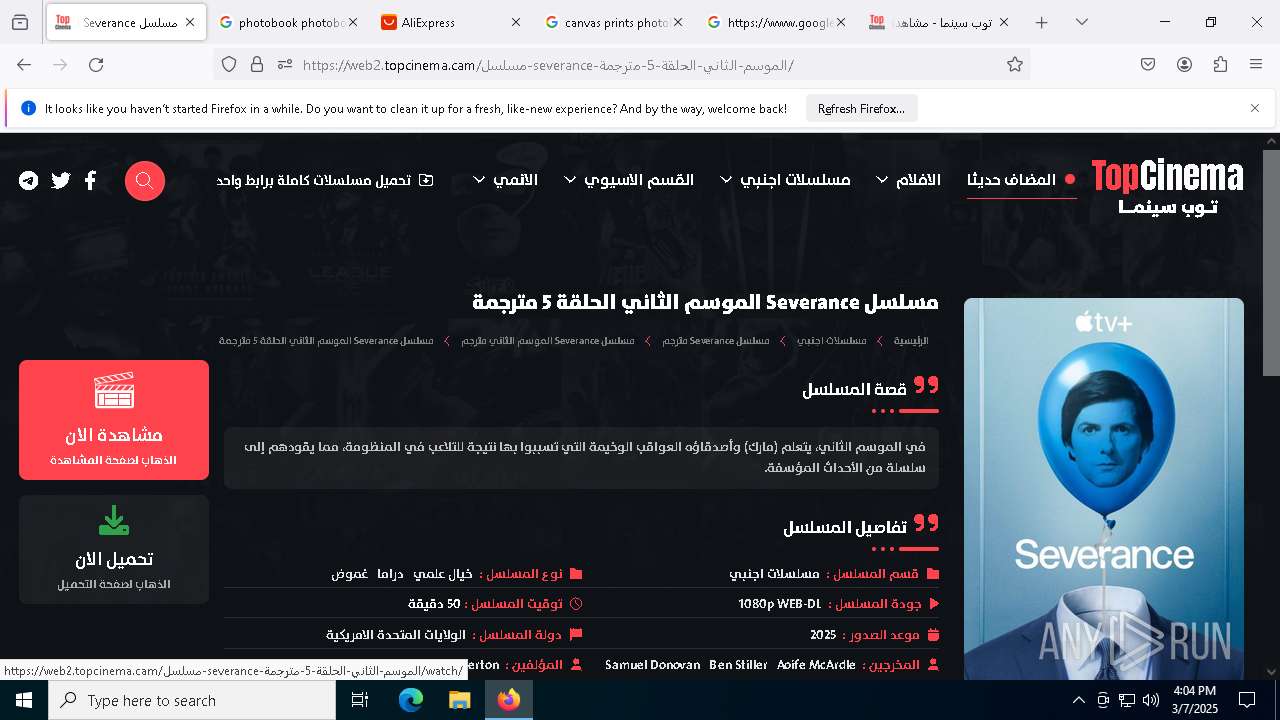Click the Windows taskbar search box
This screenshot has height=720, width=1280.
(x=192, y=700)
